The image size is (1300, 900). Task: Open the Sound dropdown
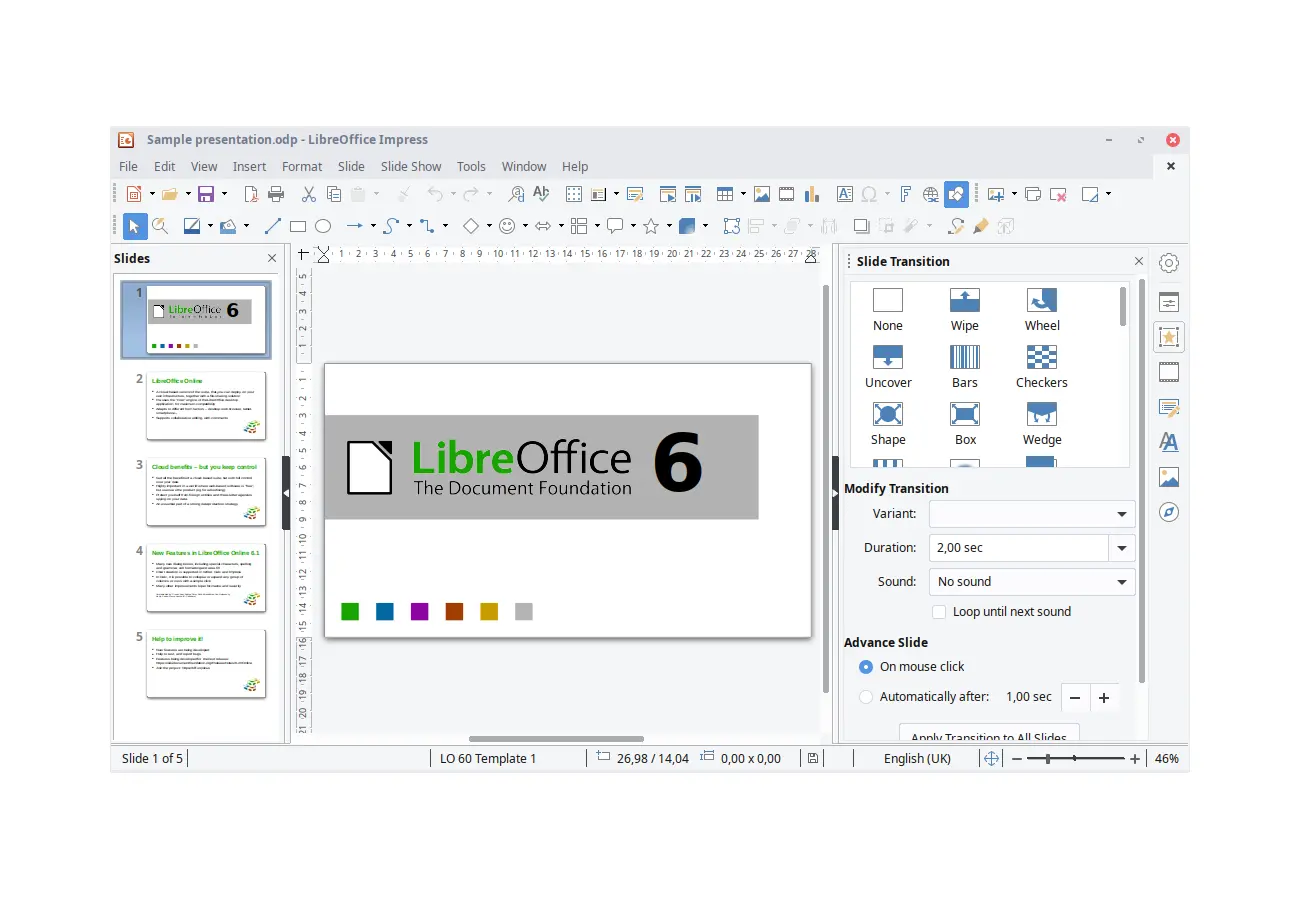pos(1032,581)
